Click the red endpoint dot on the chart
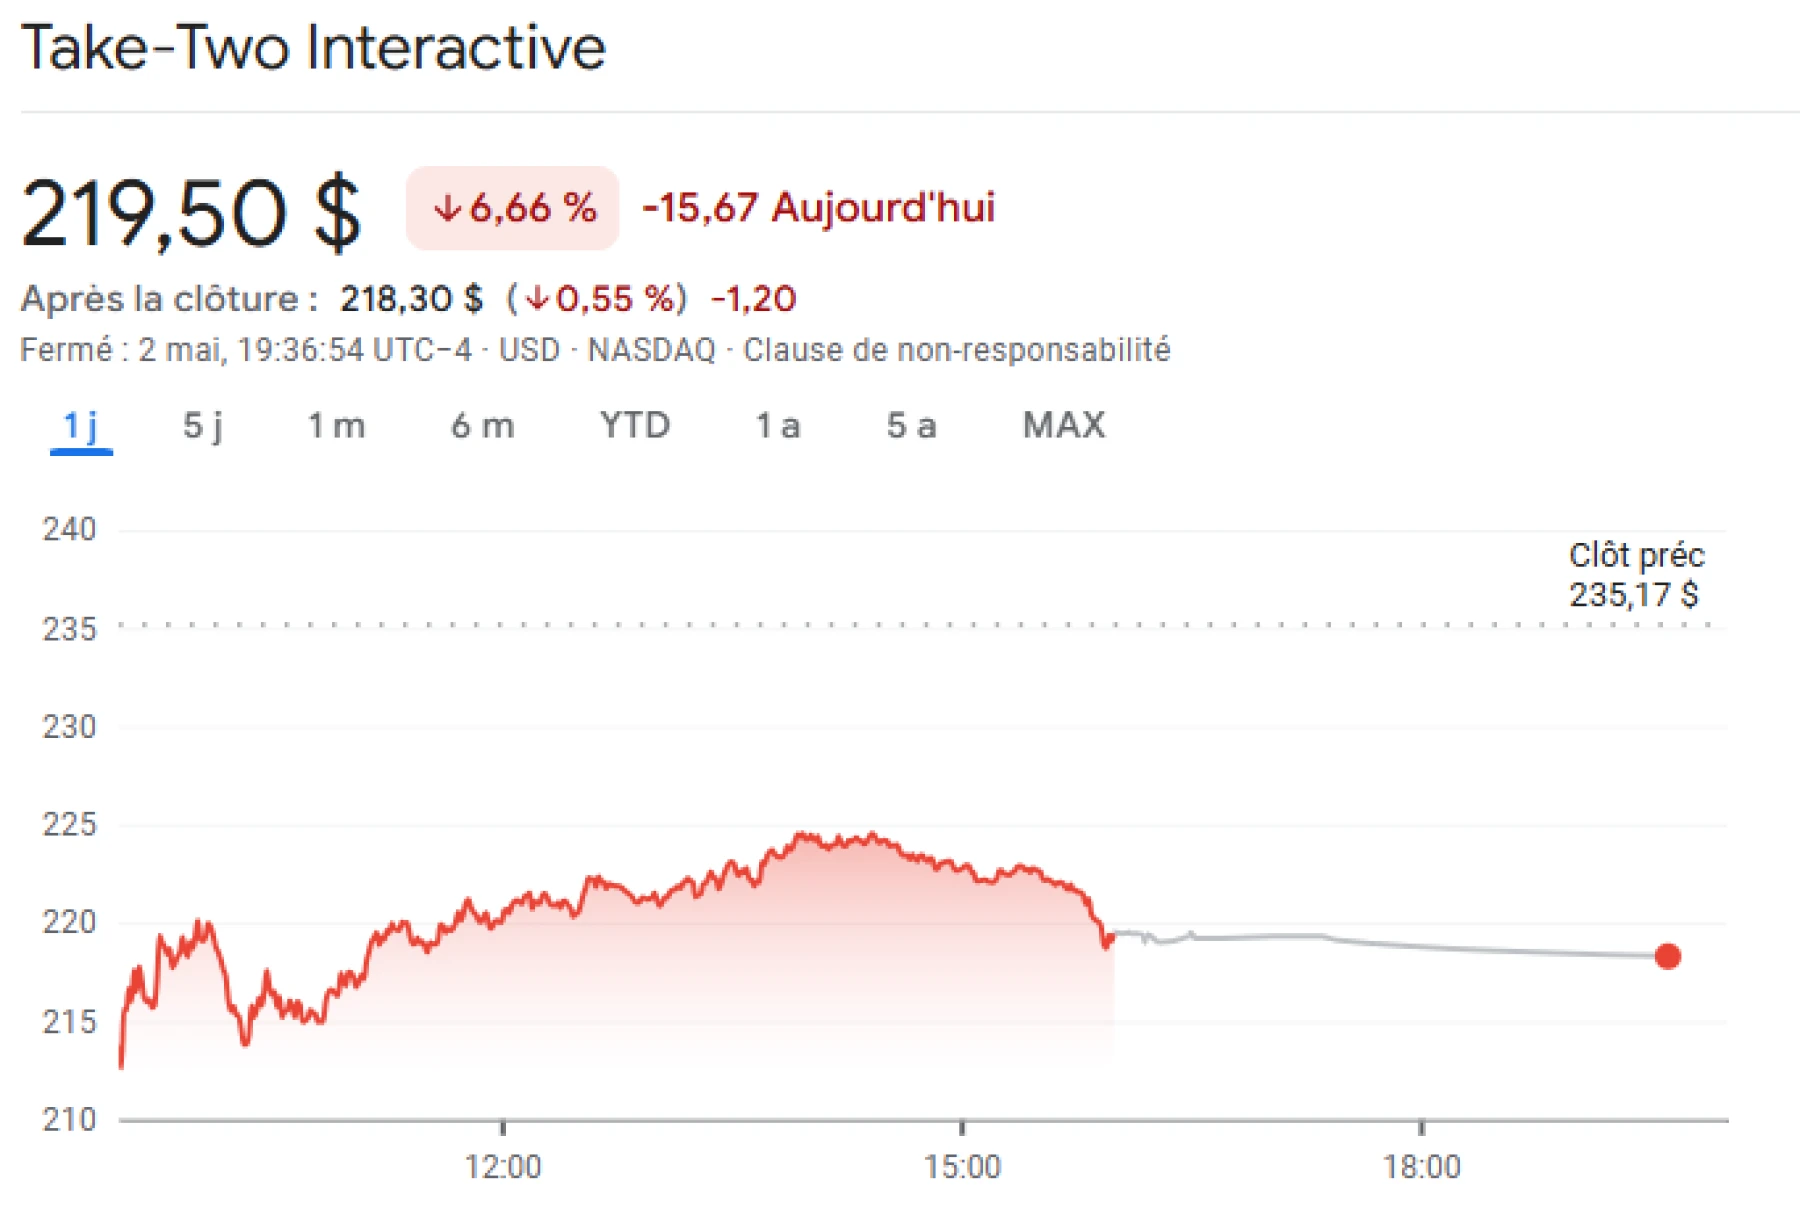Image resolution: width=1800 pixels, height=1223 pixels. point(1666,957)
